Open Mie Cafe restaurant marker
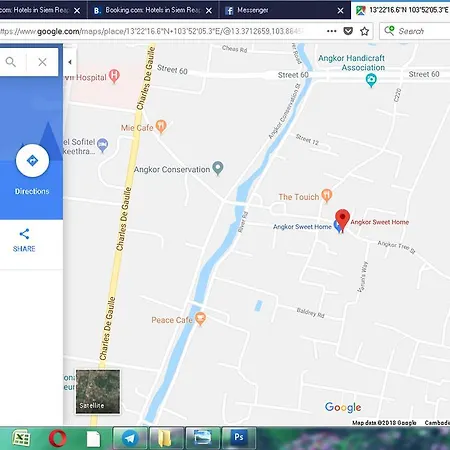The width and height of the screenshot is (450, 450). pyautogui.click(x=161, y=127)
